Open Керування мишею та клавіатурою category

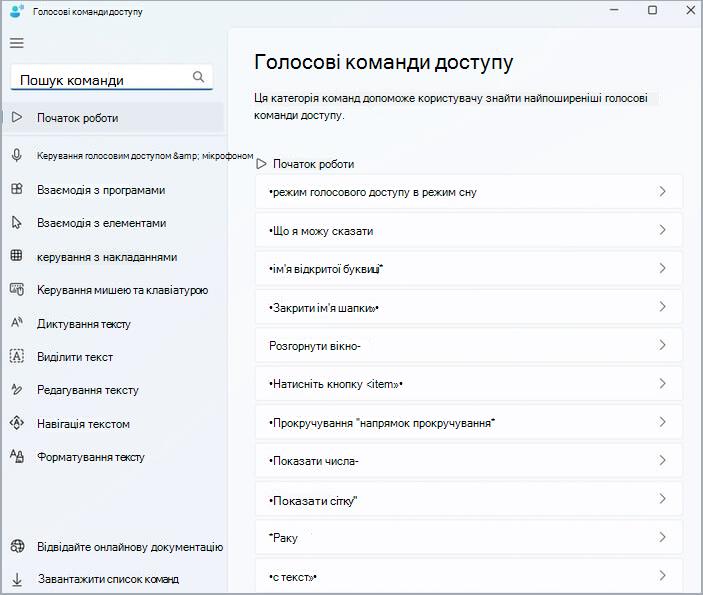coord(122,290)
